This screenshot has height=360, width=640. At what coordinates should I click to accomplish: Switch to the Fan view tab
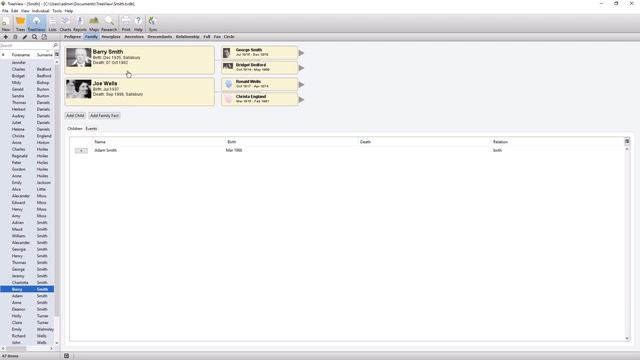coord(217,37)
